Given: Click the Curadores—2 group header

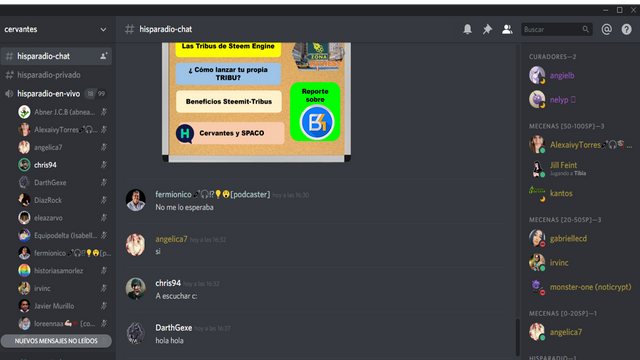Looking at the screenshot, I should (x=552, y=57).
